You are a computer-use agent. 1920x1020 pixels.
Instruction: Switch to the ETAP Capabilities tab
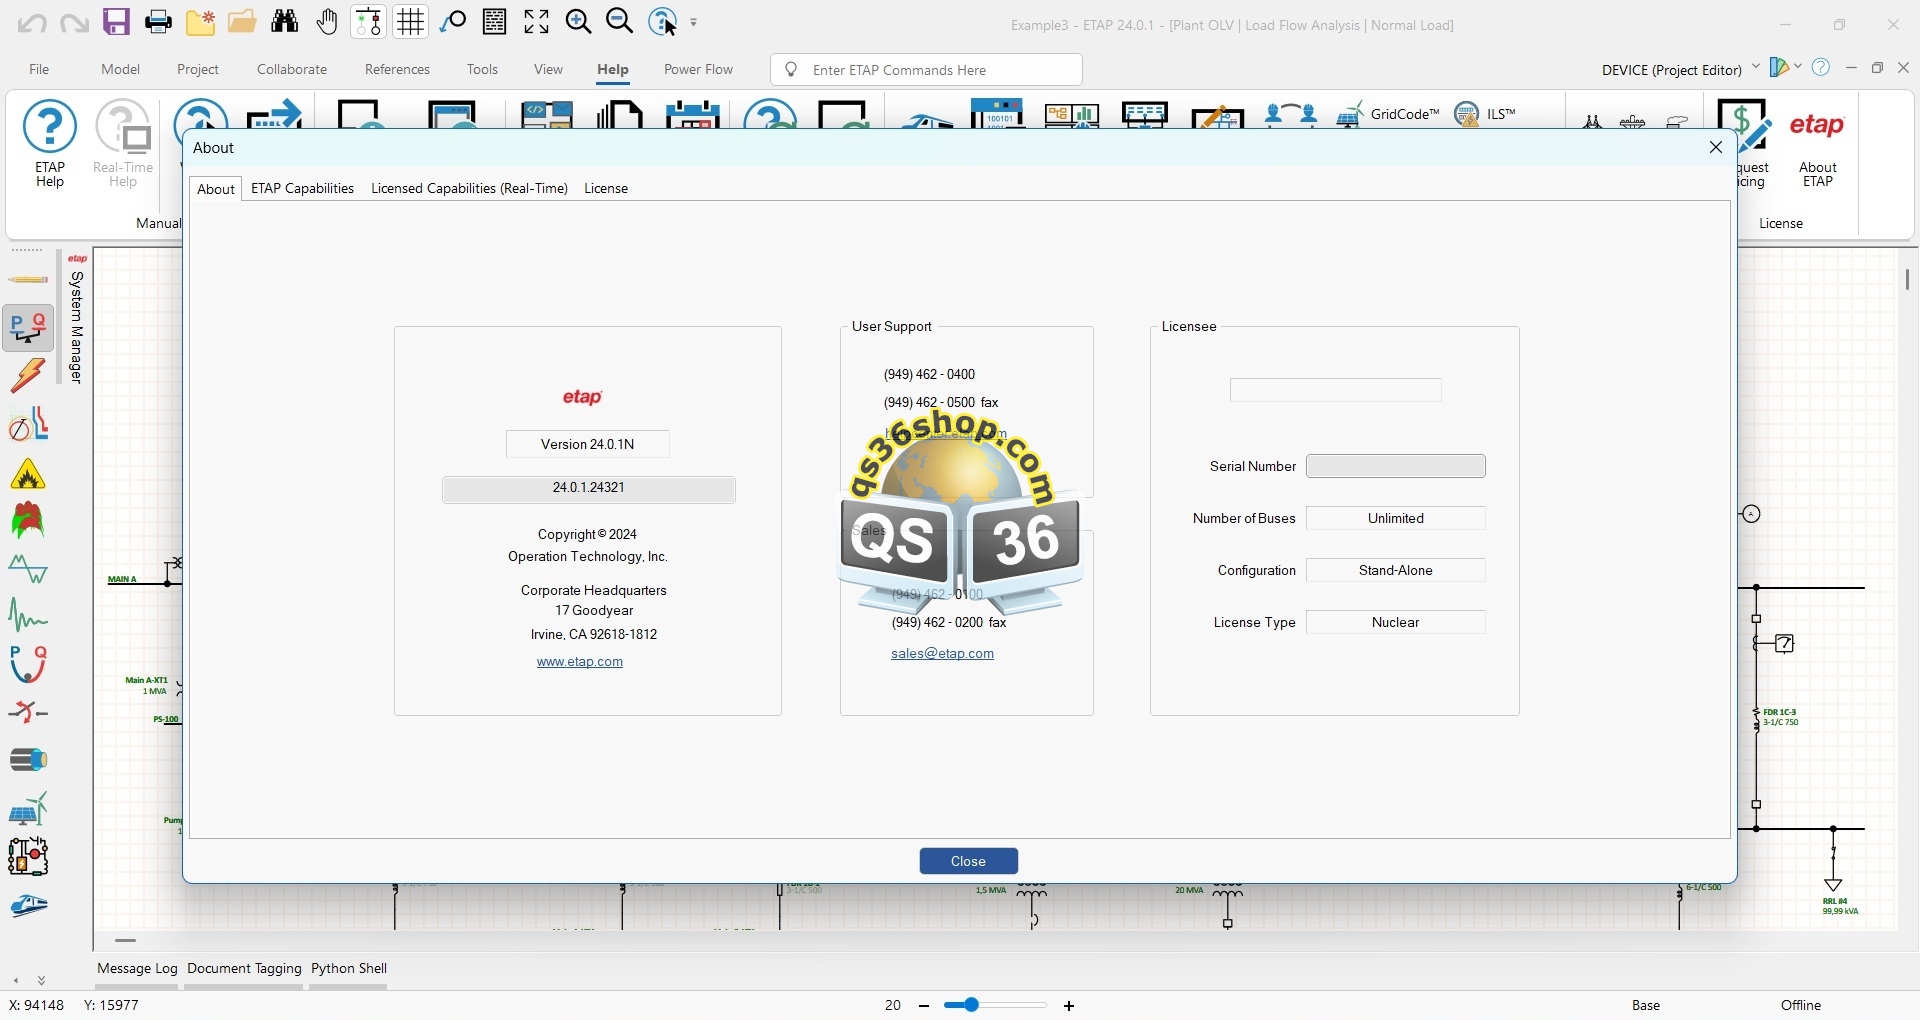click(x=302, y=188)
